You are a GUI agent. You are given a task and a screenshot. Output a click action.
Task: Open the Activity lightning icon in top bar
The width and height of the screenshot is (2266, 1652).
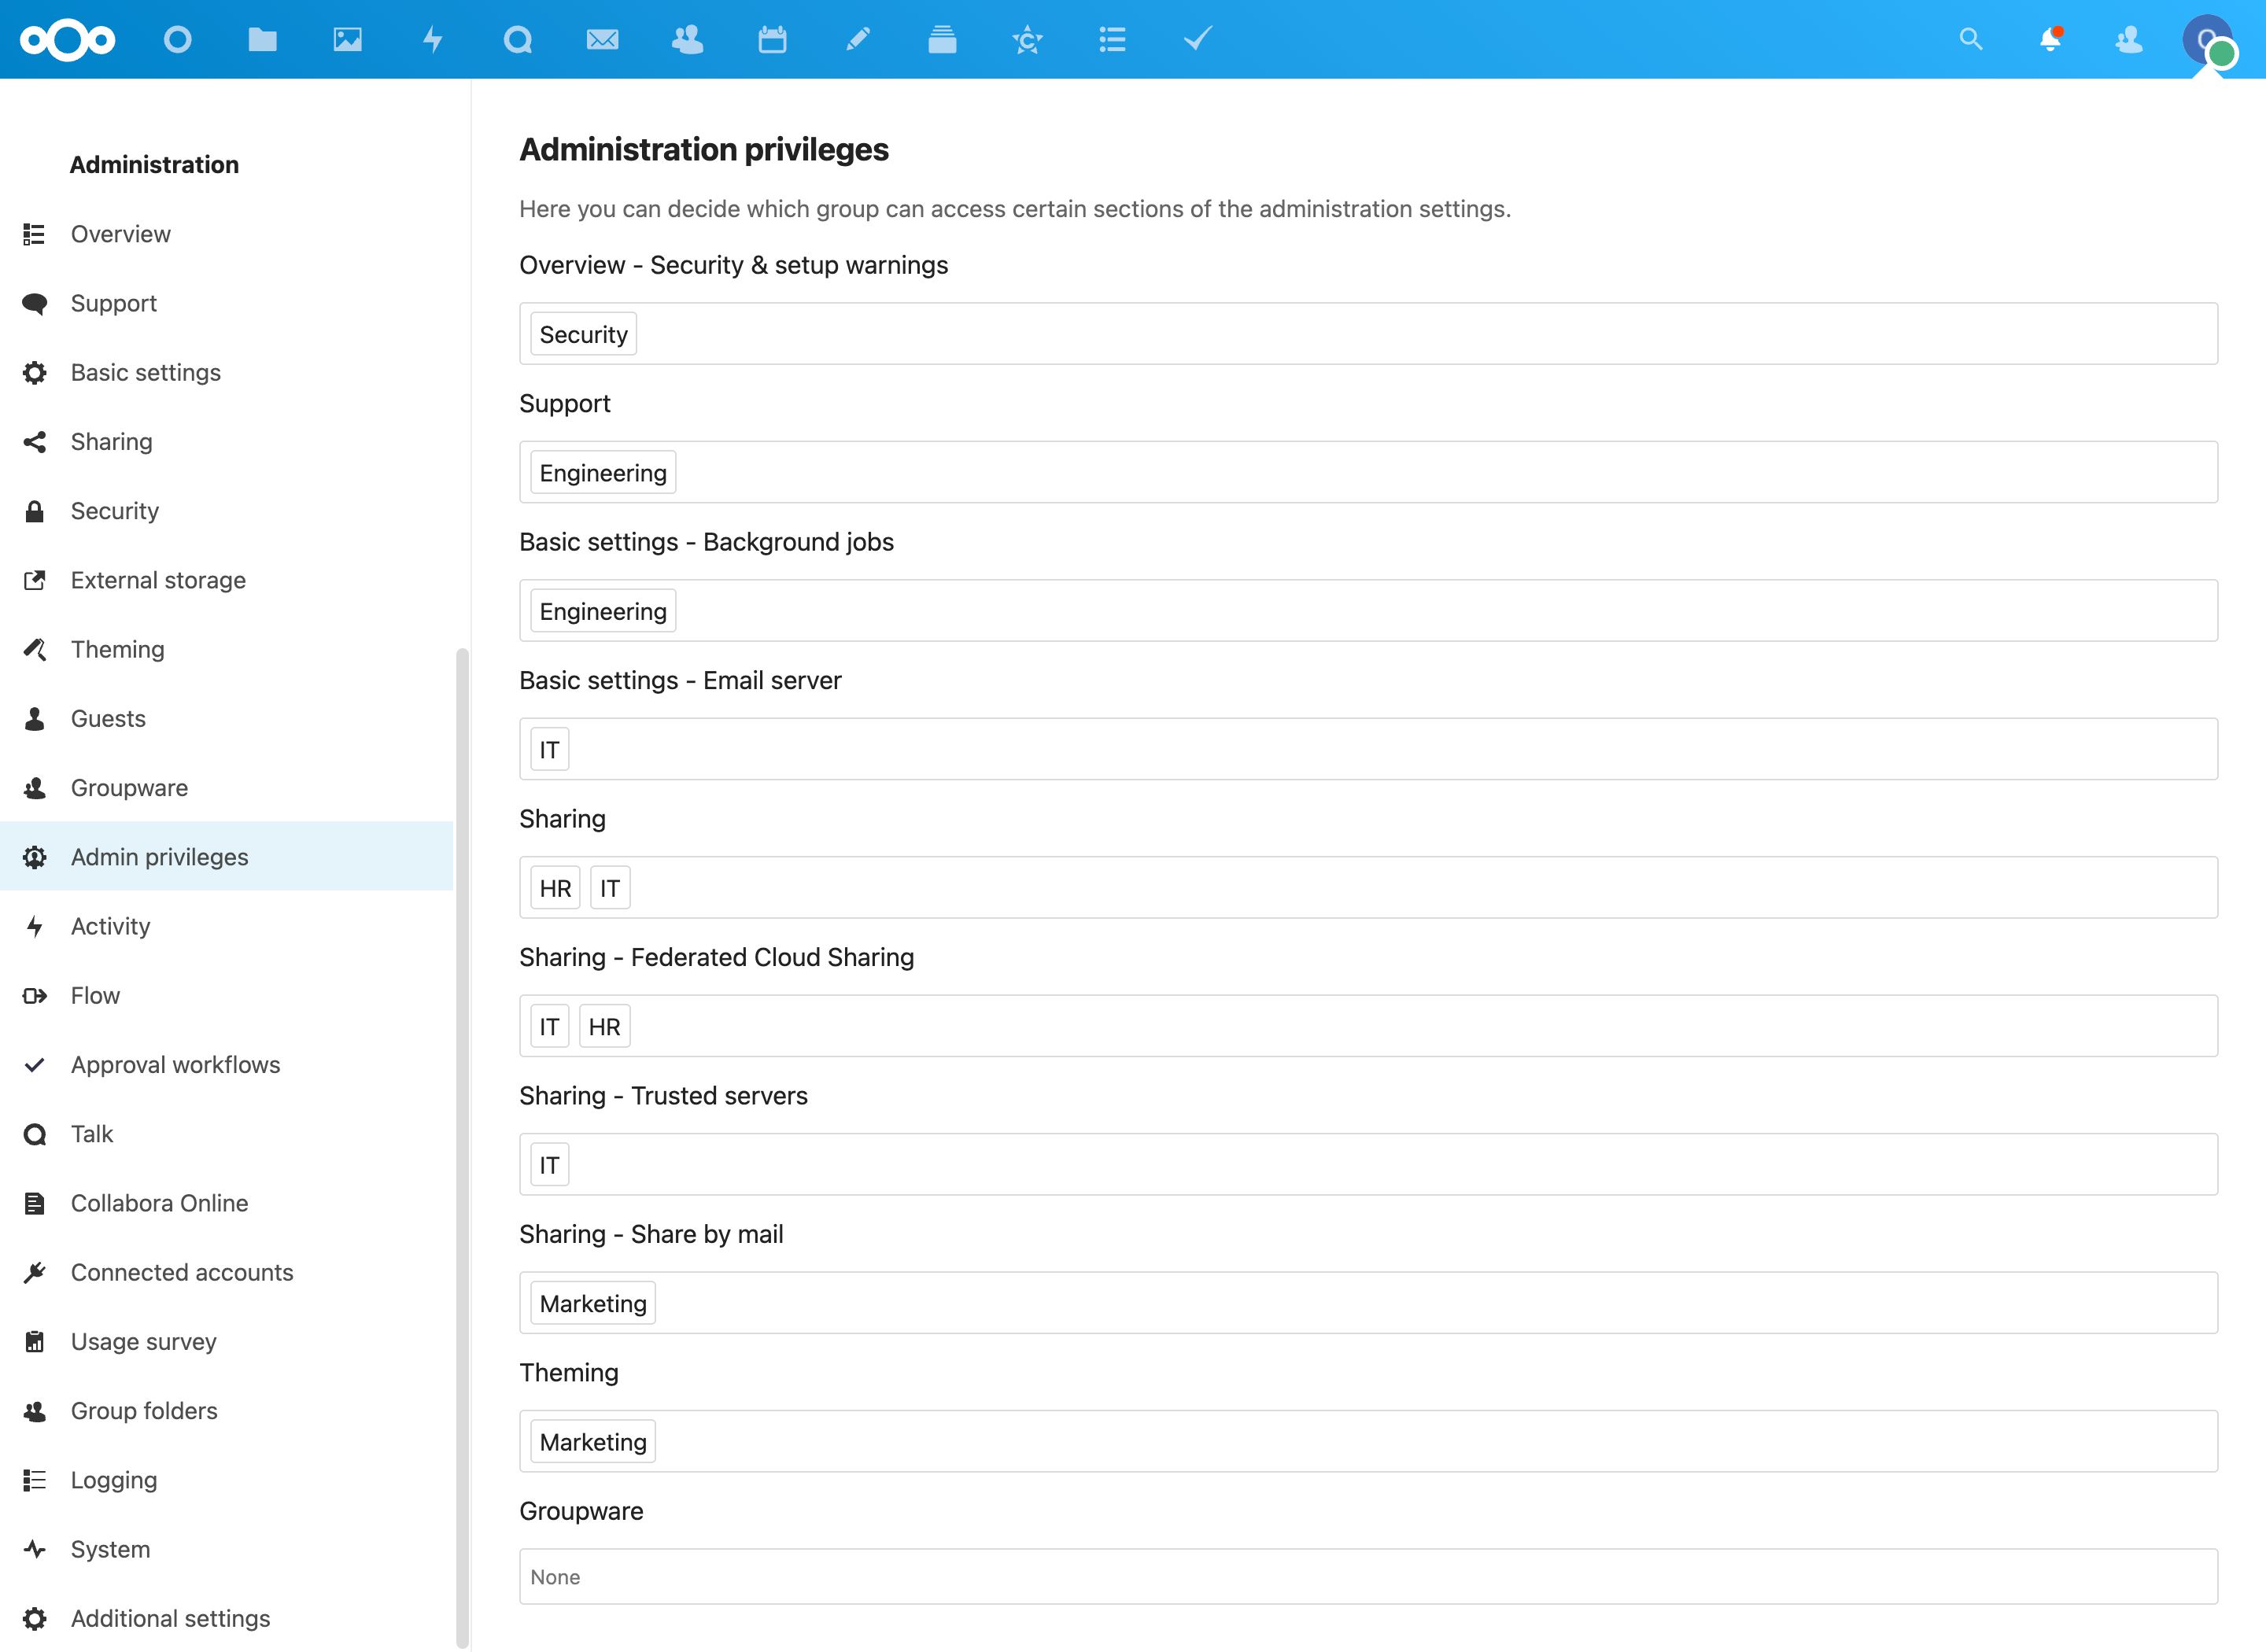433,40
